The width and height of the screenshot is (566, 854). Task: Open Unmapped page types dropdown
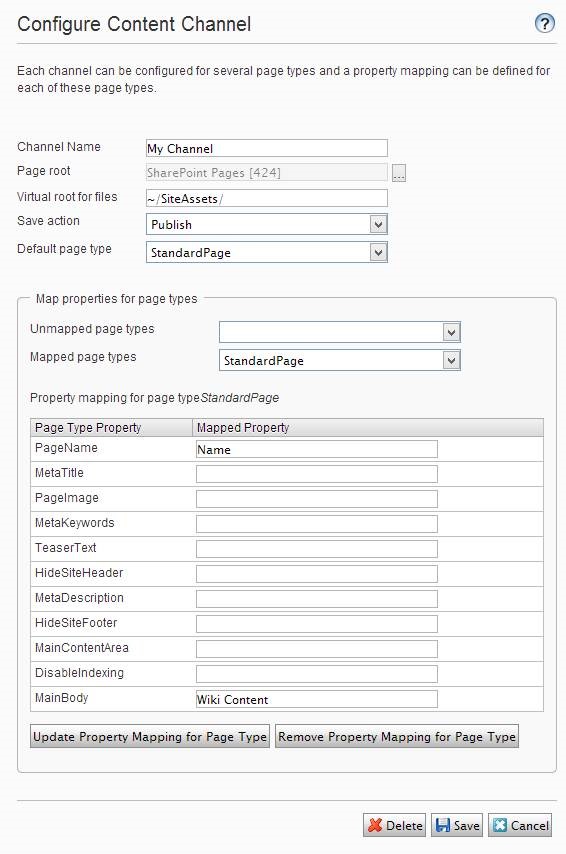point(340,332)
